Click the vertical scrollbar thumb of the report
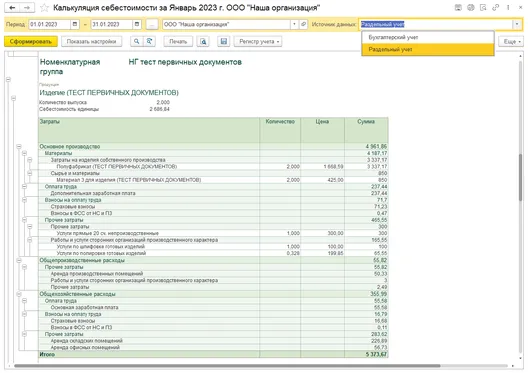Image resolution: width=528 pixels, height=373 pixels. pos(521,177)
